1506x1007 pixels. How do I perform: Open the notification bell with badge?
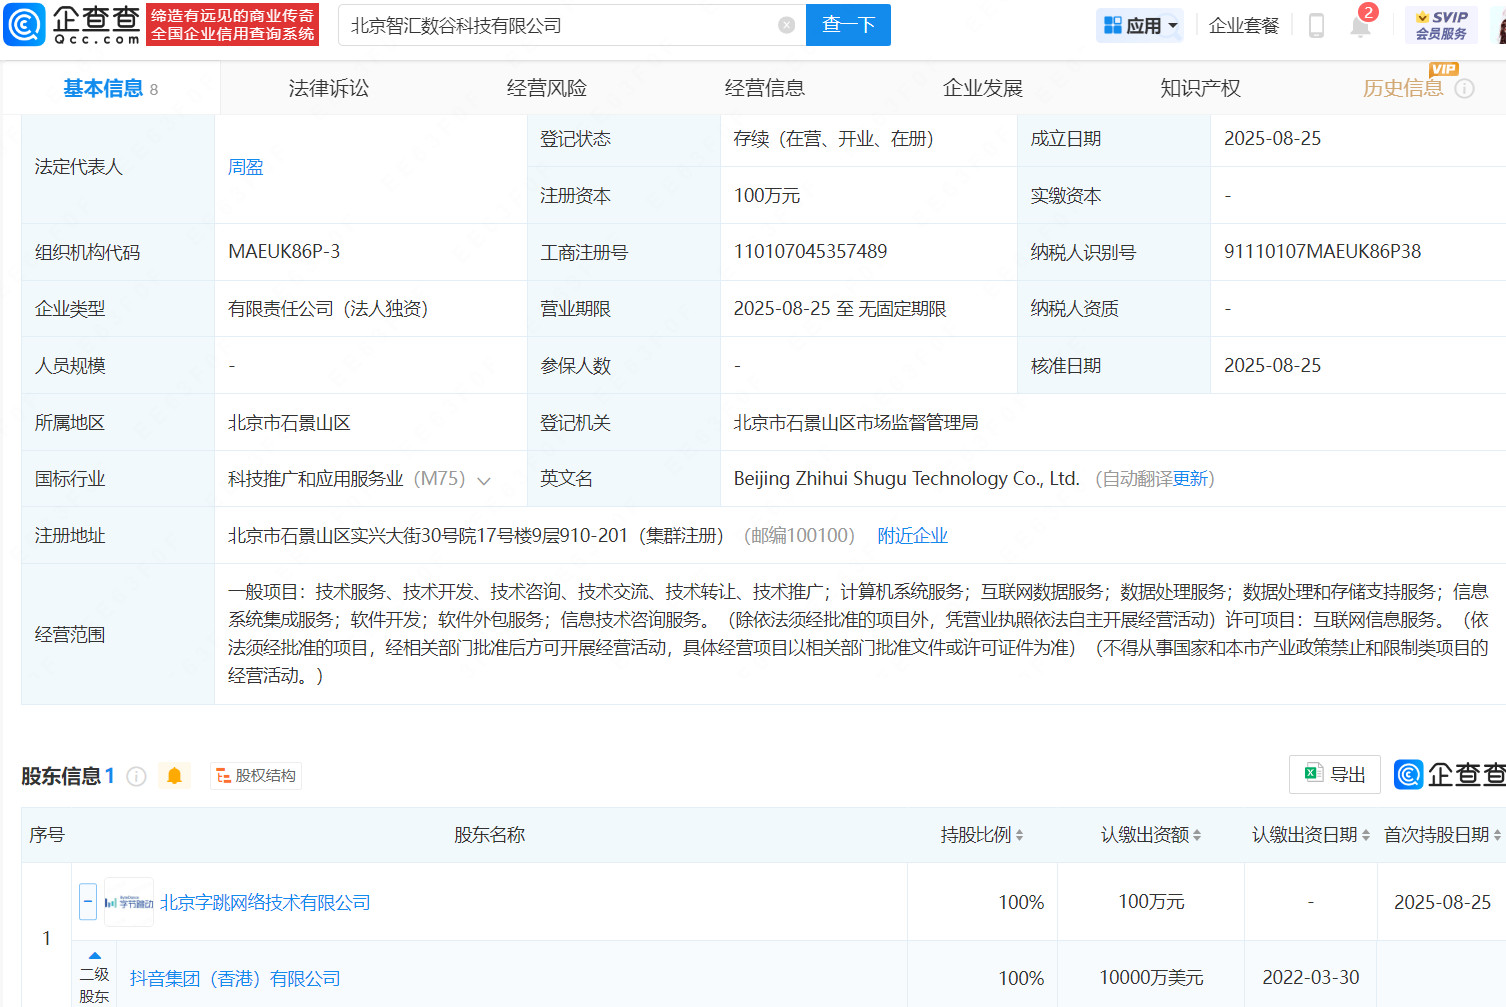(1360, 25)
